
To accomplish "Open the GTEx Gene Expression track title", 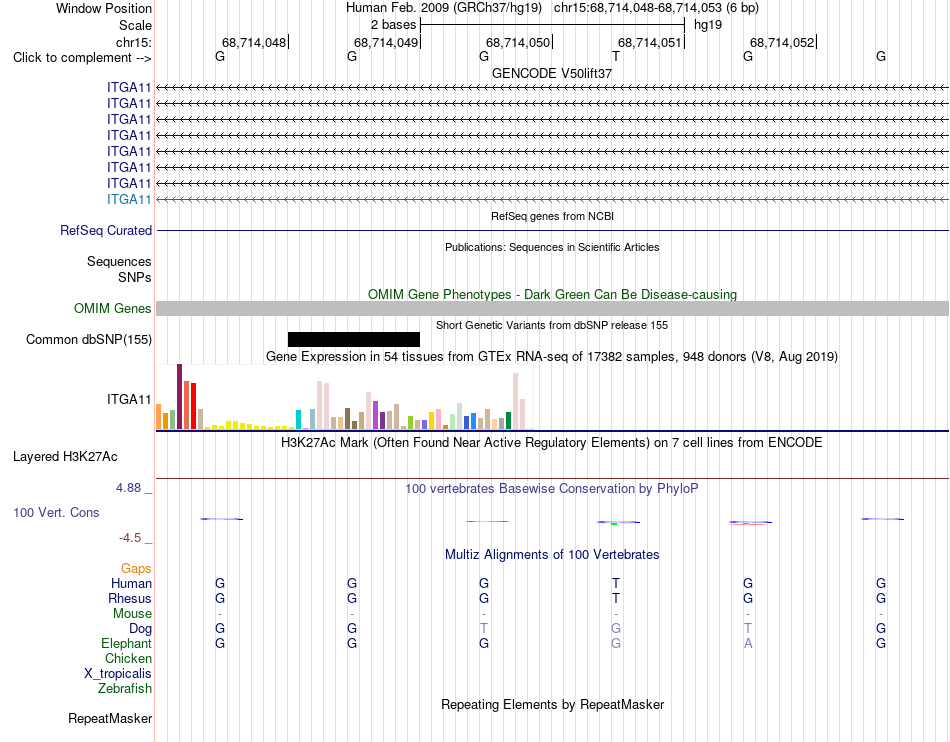I will [x=552, y=356].
